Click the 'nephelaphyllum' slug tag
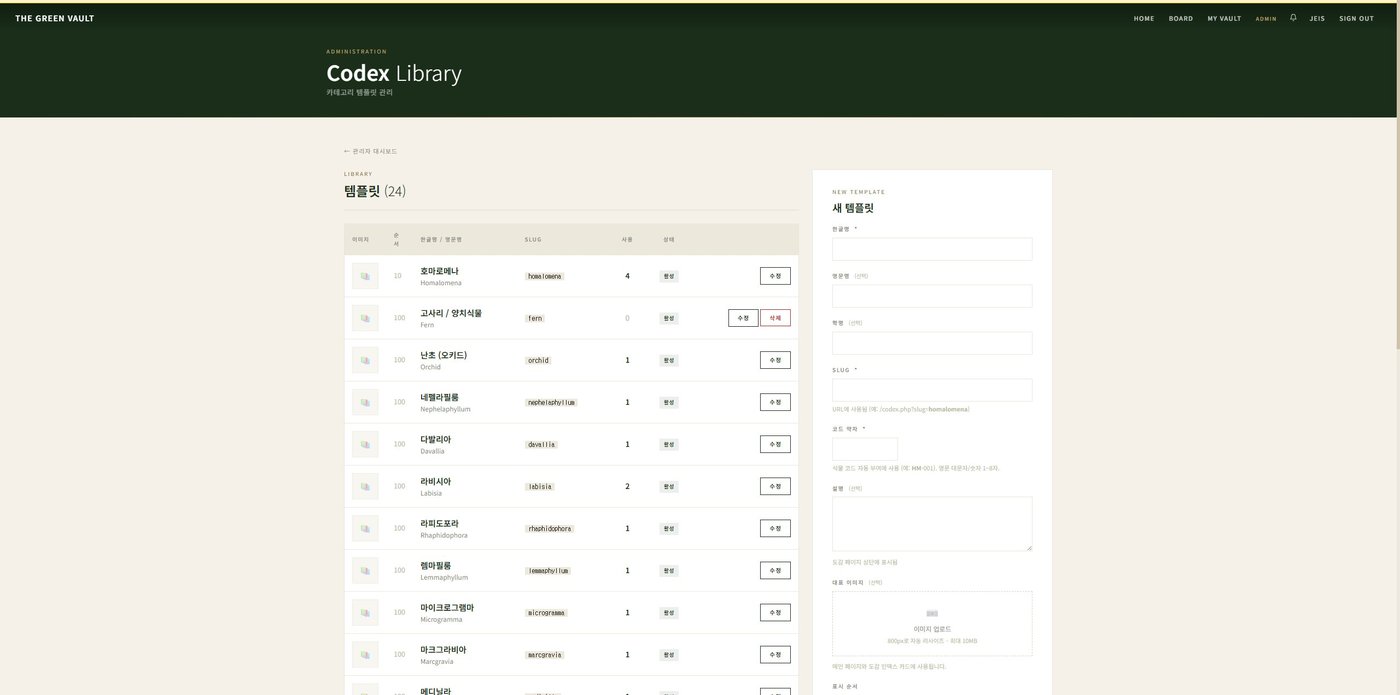 pos(551,402)
